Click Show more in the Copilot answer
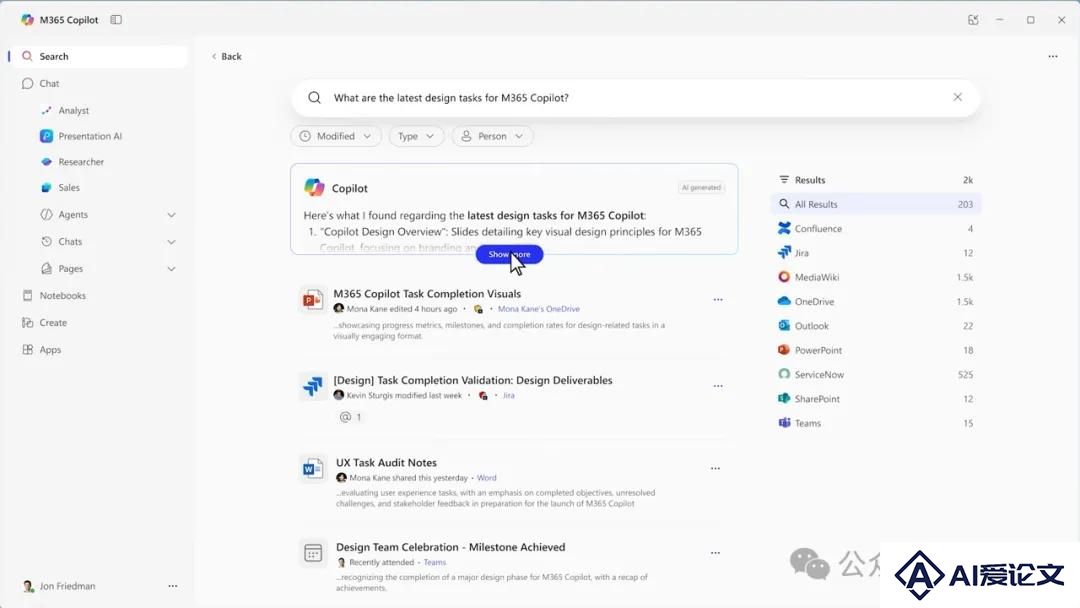Viewport: 1080px width, 608px height. [509, 254]
